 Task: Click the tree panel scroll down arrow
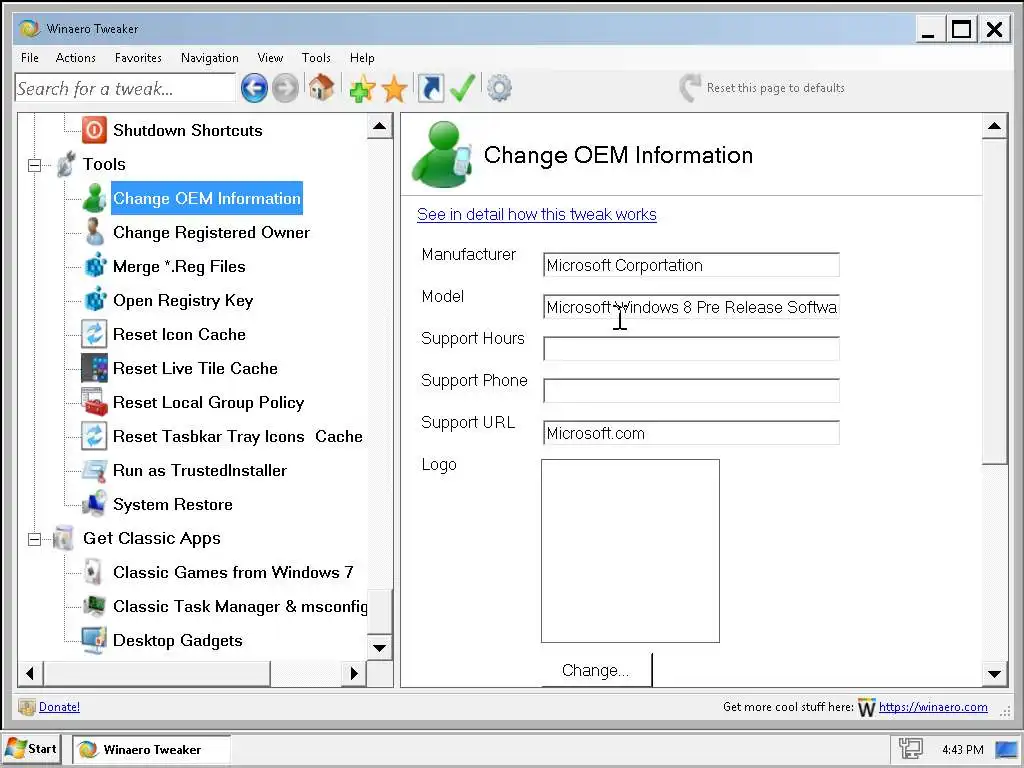click(379, 648)
